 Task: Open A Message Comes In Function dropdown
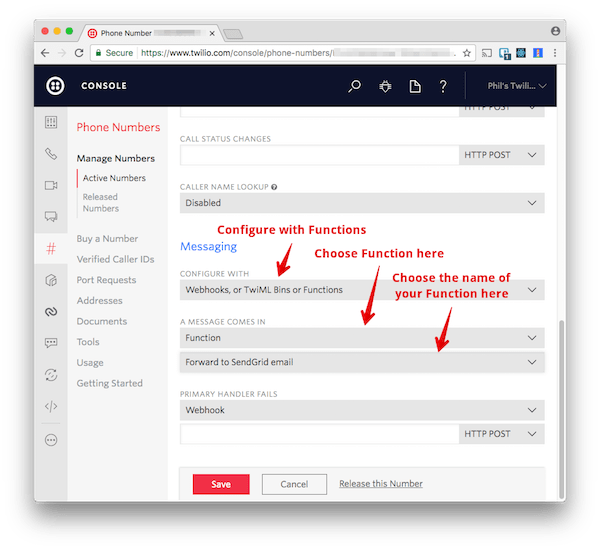(x=362, y=338)
